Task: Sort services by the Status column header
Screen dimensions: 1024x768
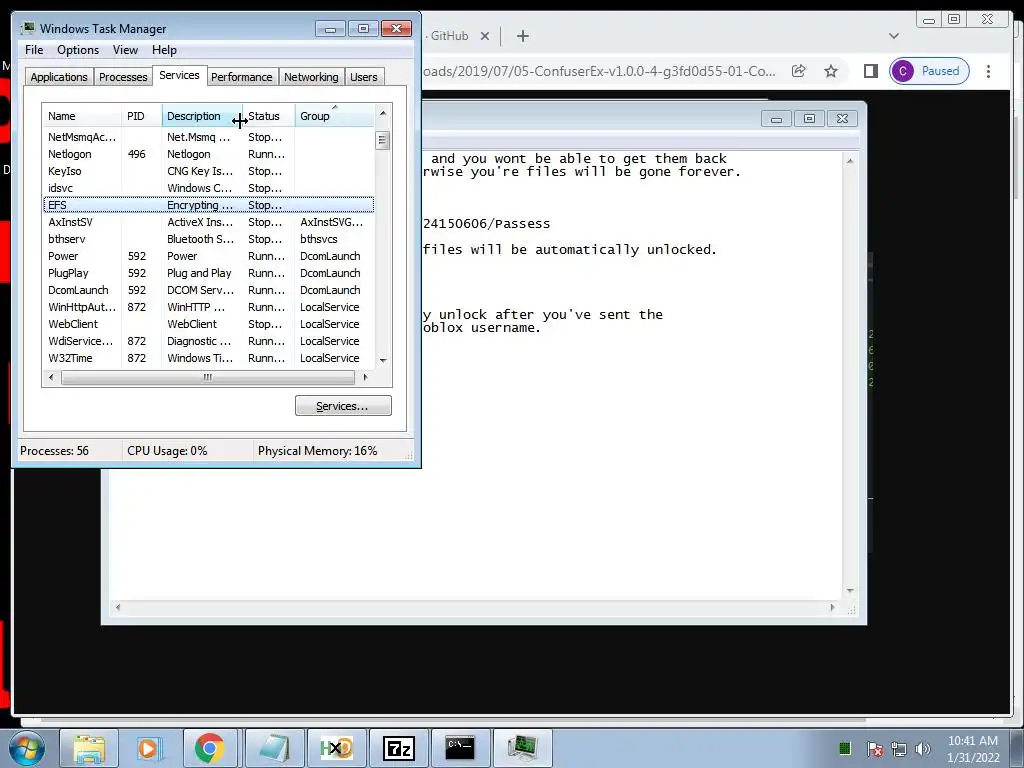Action: point(268,116)
